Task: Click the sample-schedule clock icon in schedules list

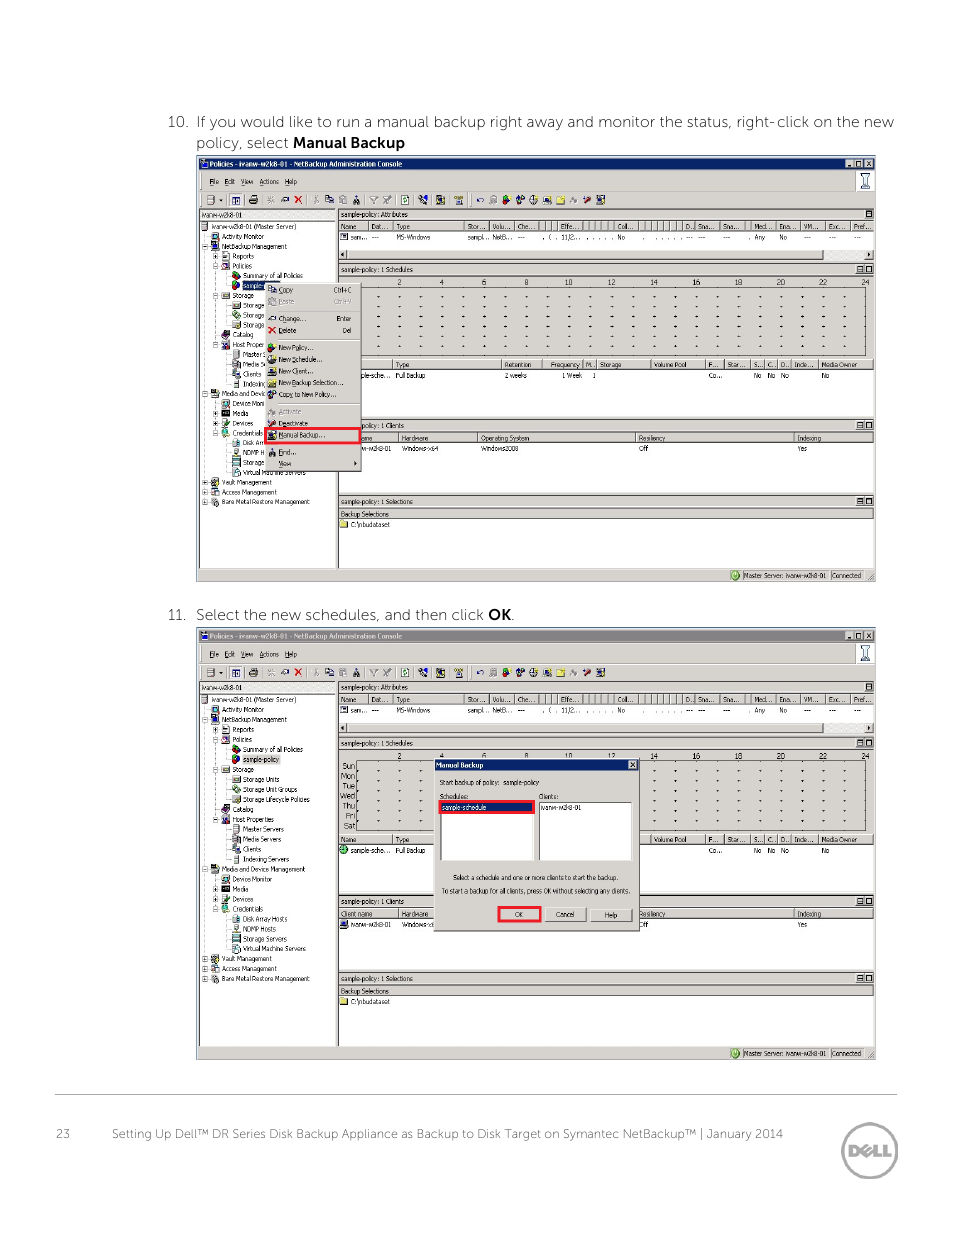Action: pos(344,850)
